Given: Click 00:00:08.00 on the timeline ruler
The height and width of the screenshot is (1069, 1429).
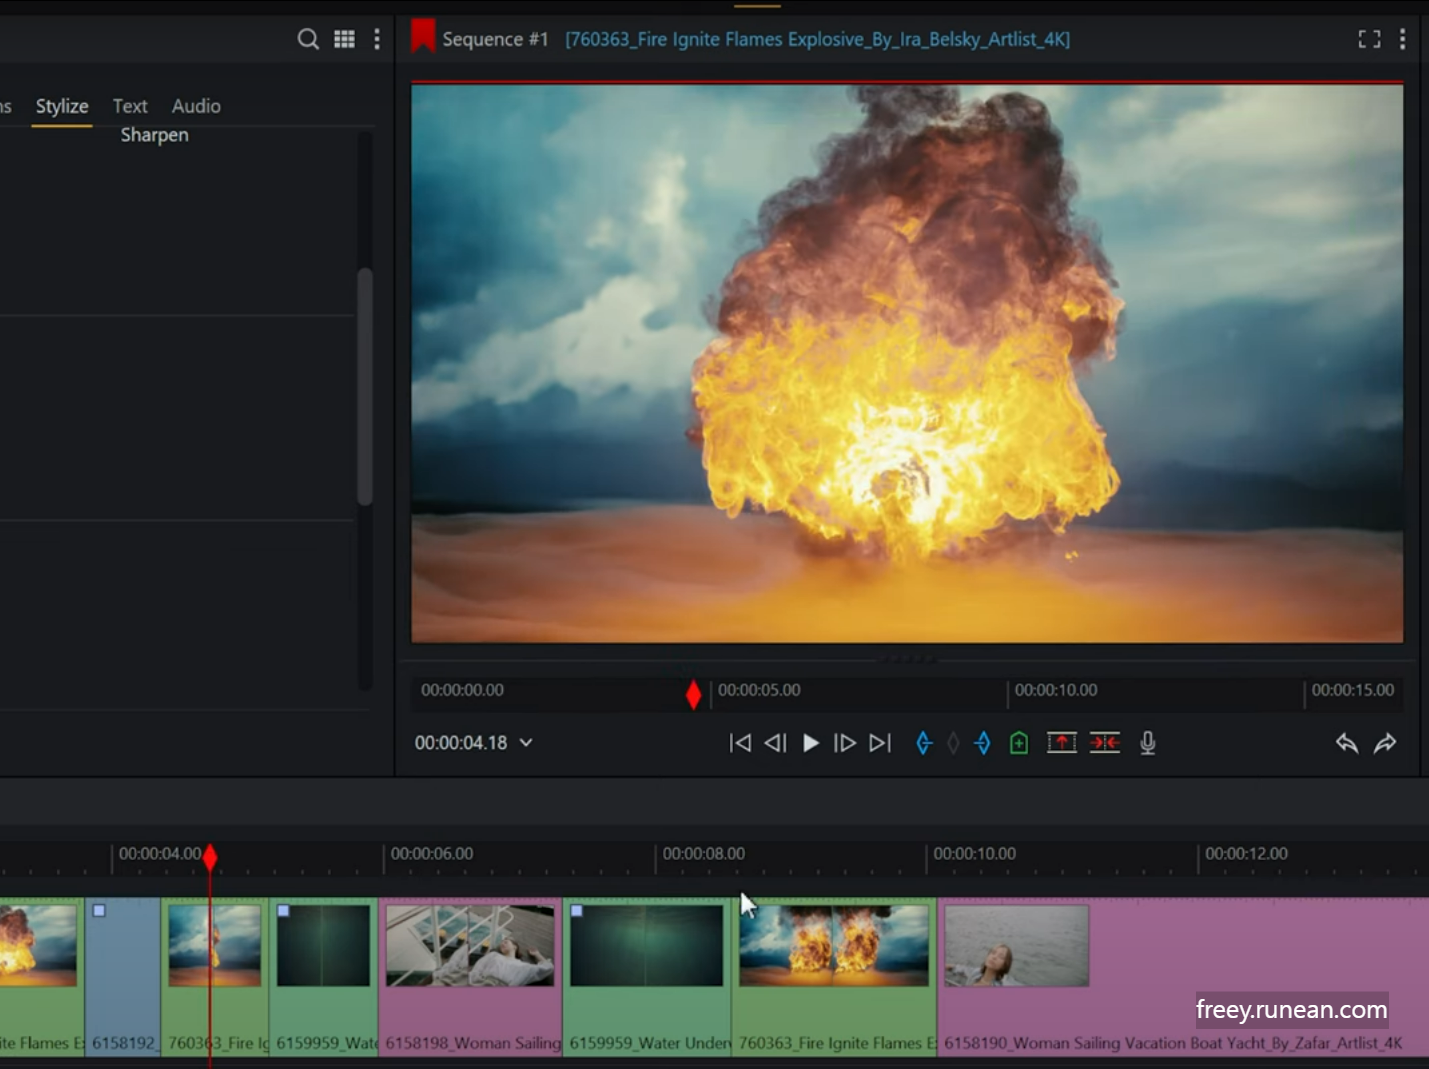Looking at the screenshot, I should click(x=704, y=854).
